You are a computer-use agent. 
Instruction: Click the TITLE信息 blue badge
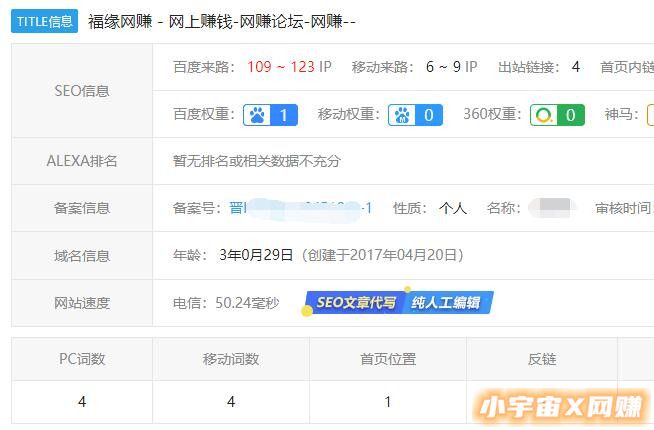44,21
